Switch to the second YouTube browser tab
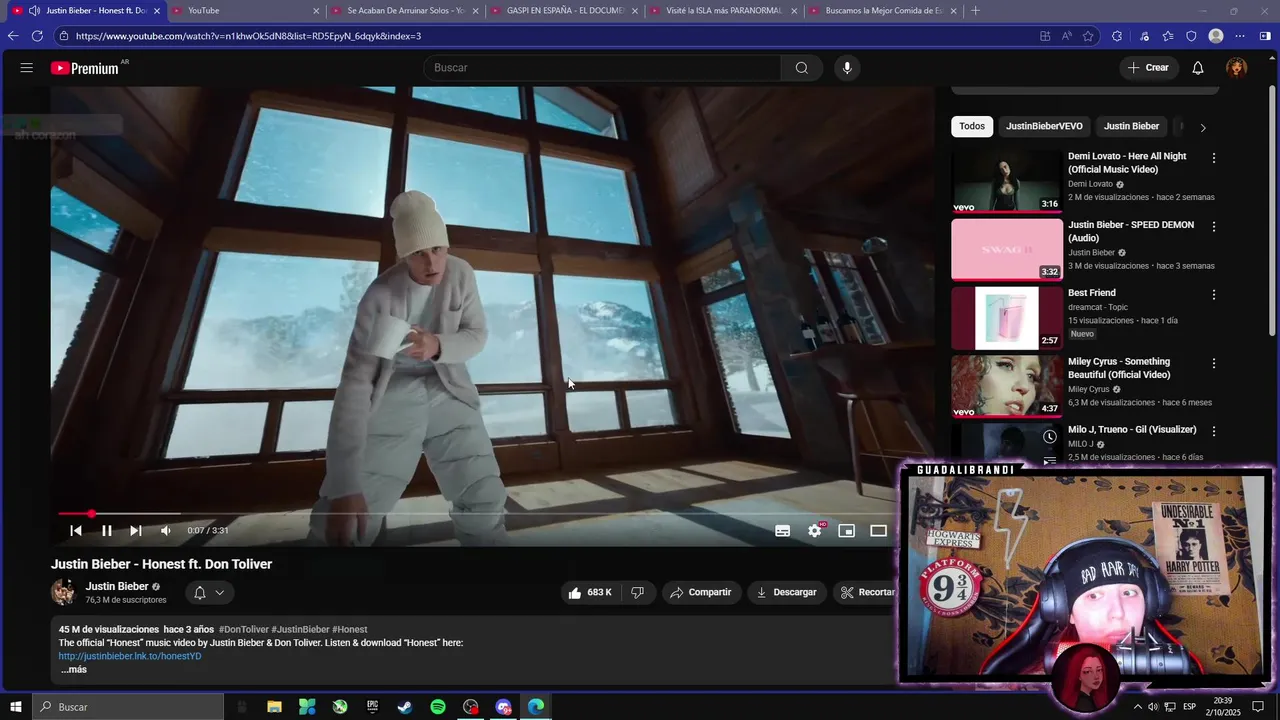Viewport: 1280px width, 720px height. (x=246, y=11)
